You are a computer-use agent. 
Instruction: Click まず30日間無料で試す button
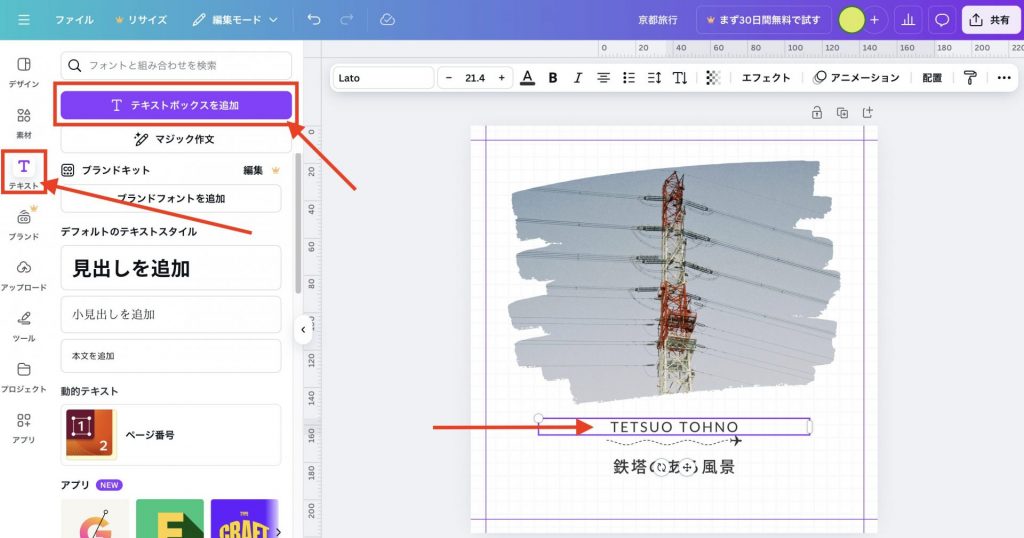[763, 20]
